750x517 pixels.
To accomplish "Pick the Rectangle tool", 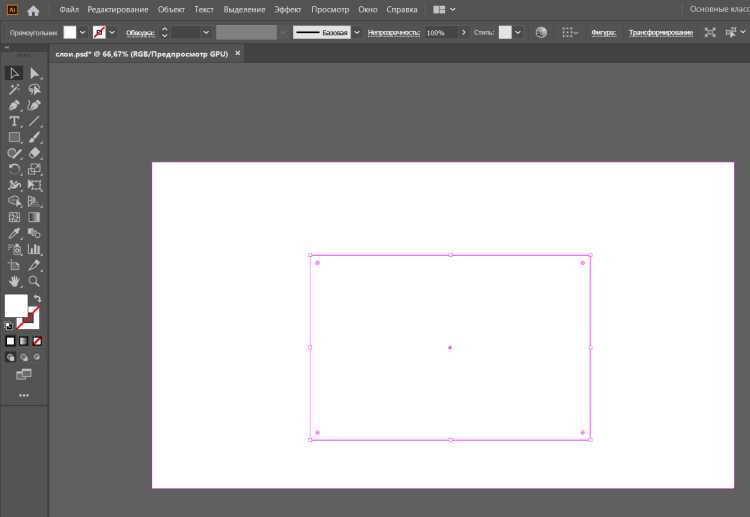I will 14,137.
